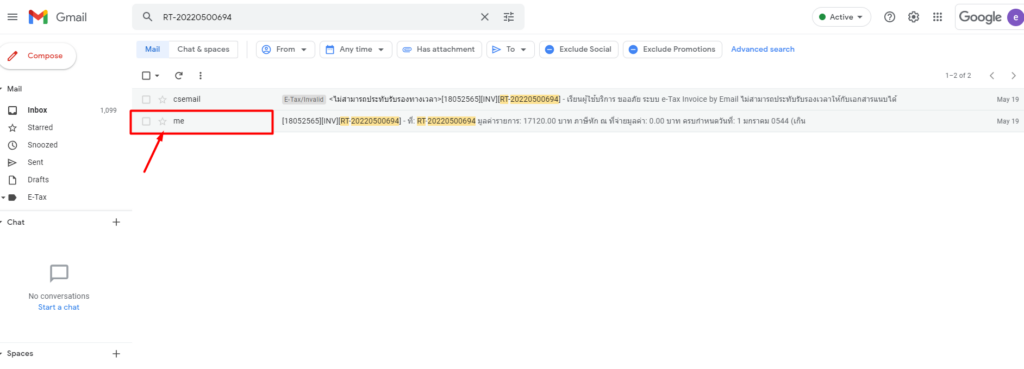This screenshot has height=369, width=1024.
Task: Refresh the search results list
Action: pyautogui.click(x=178, y=76)
